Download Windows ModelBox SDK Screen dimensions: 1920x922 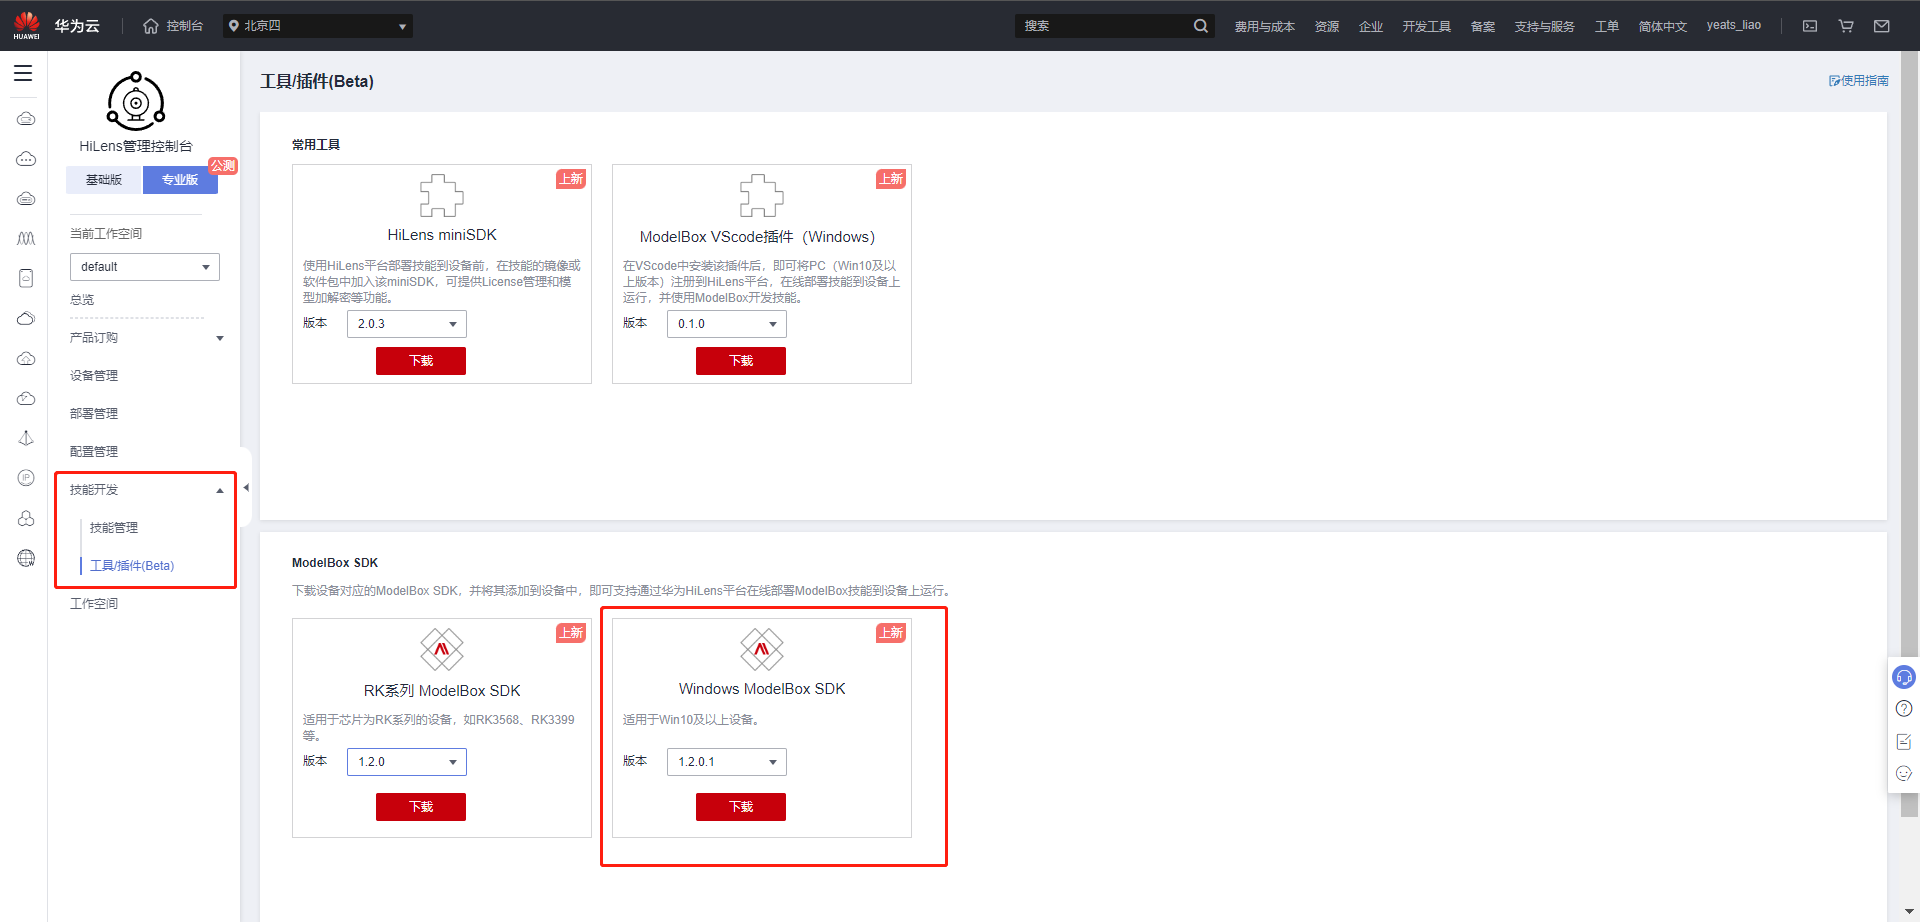pos(741,807)
